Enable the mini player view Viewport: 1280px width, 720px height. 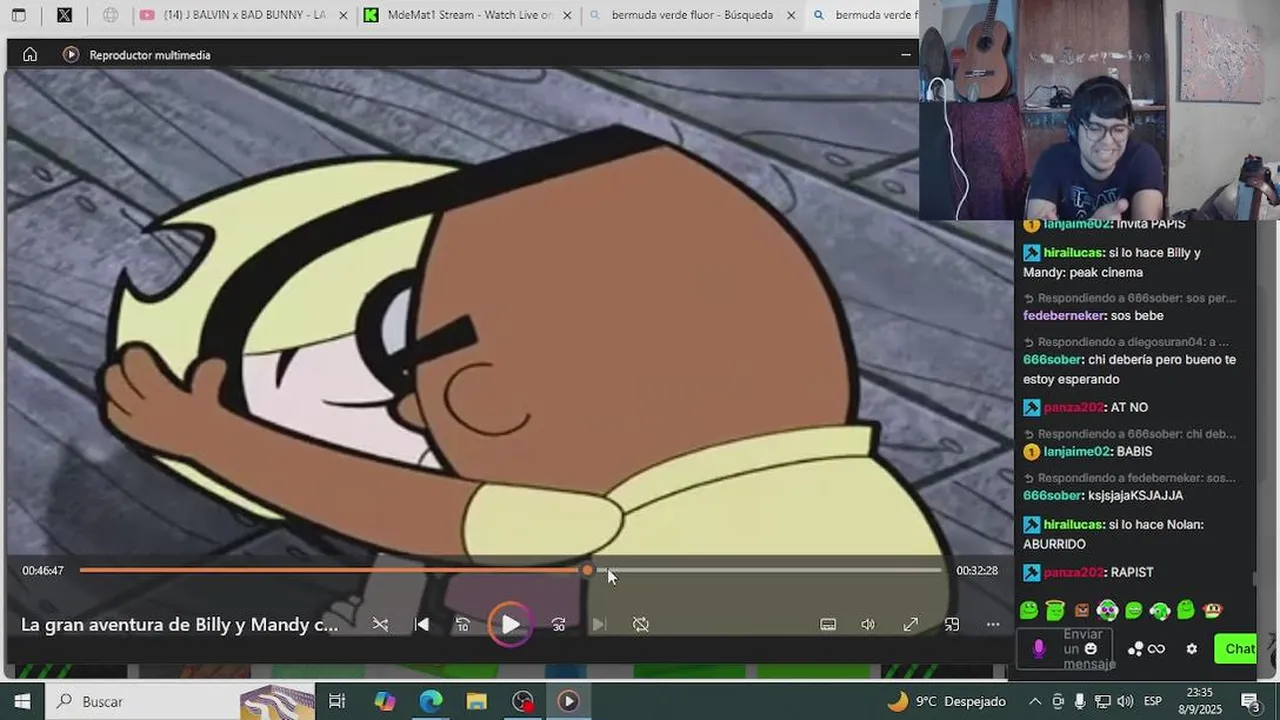(x=952, y=624)
